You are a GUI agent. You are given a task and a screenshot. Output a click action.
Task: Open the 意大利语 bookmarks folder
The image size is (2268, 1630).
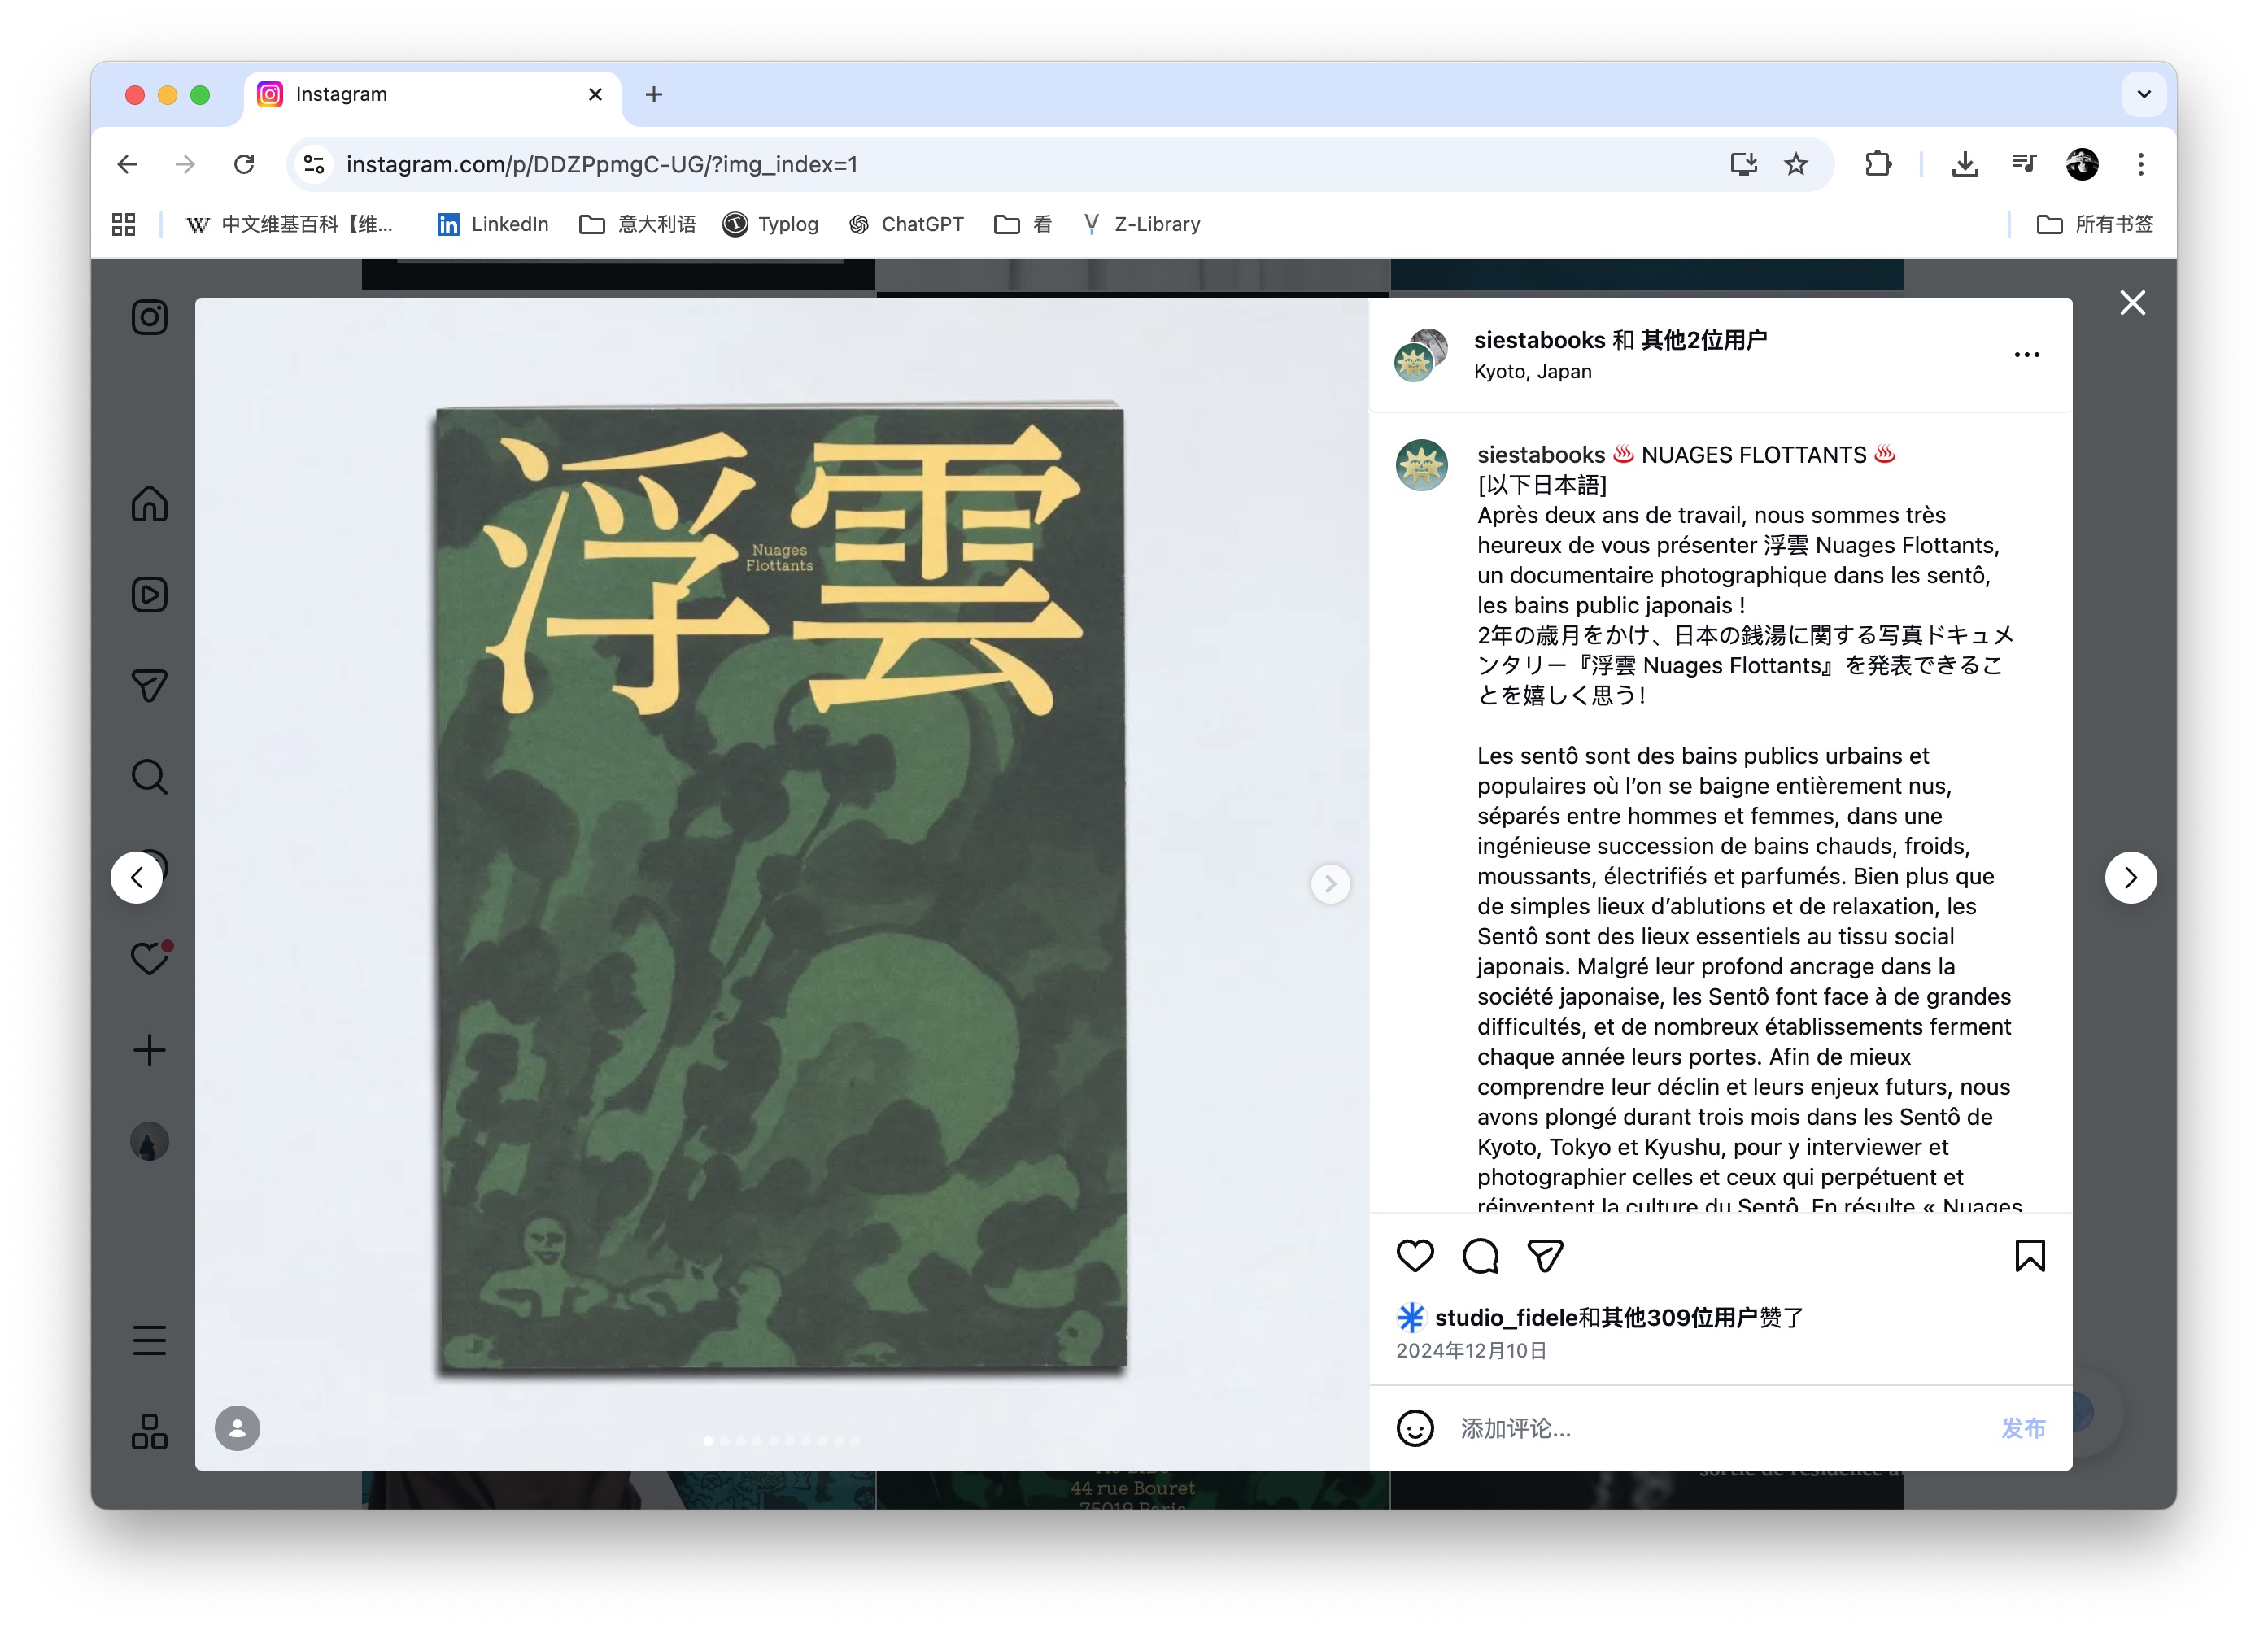click(x=638, y=224)
